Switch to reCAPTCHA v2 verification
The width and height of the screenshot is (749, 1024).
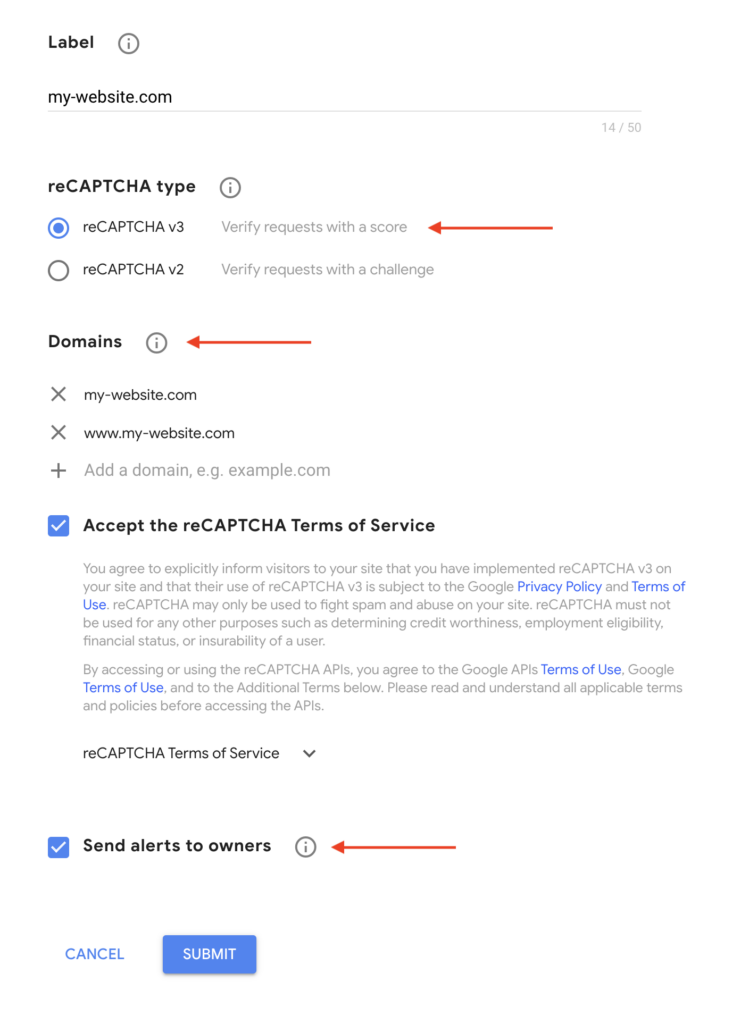[58, 269]
